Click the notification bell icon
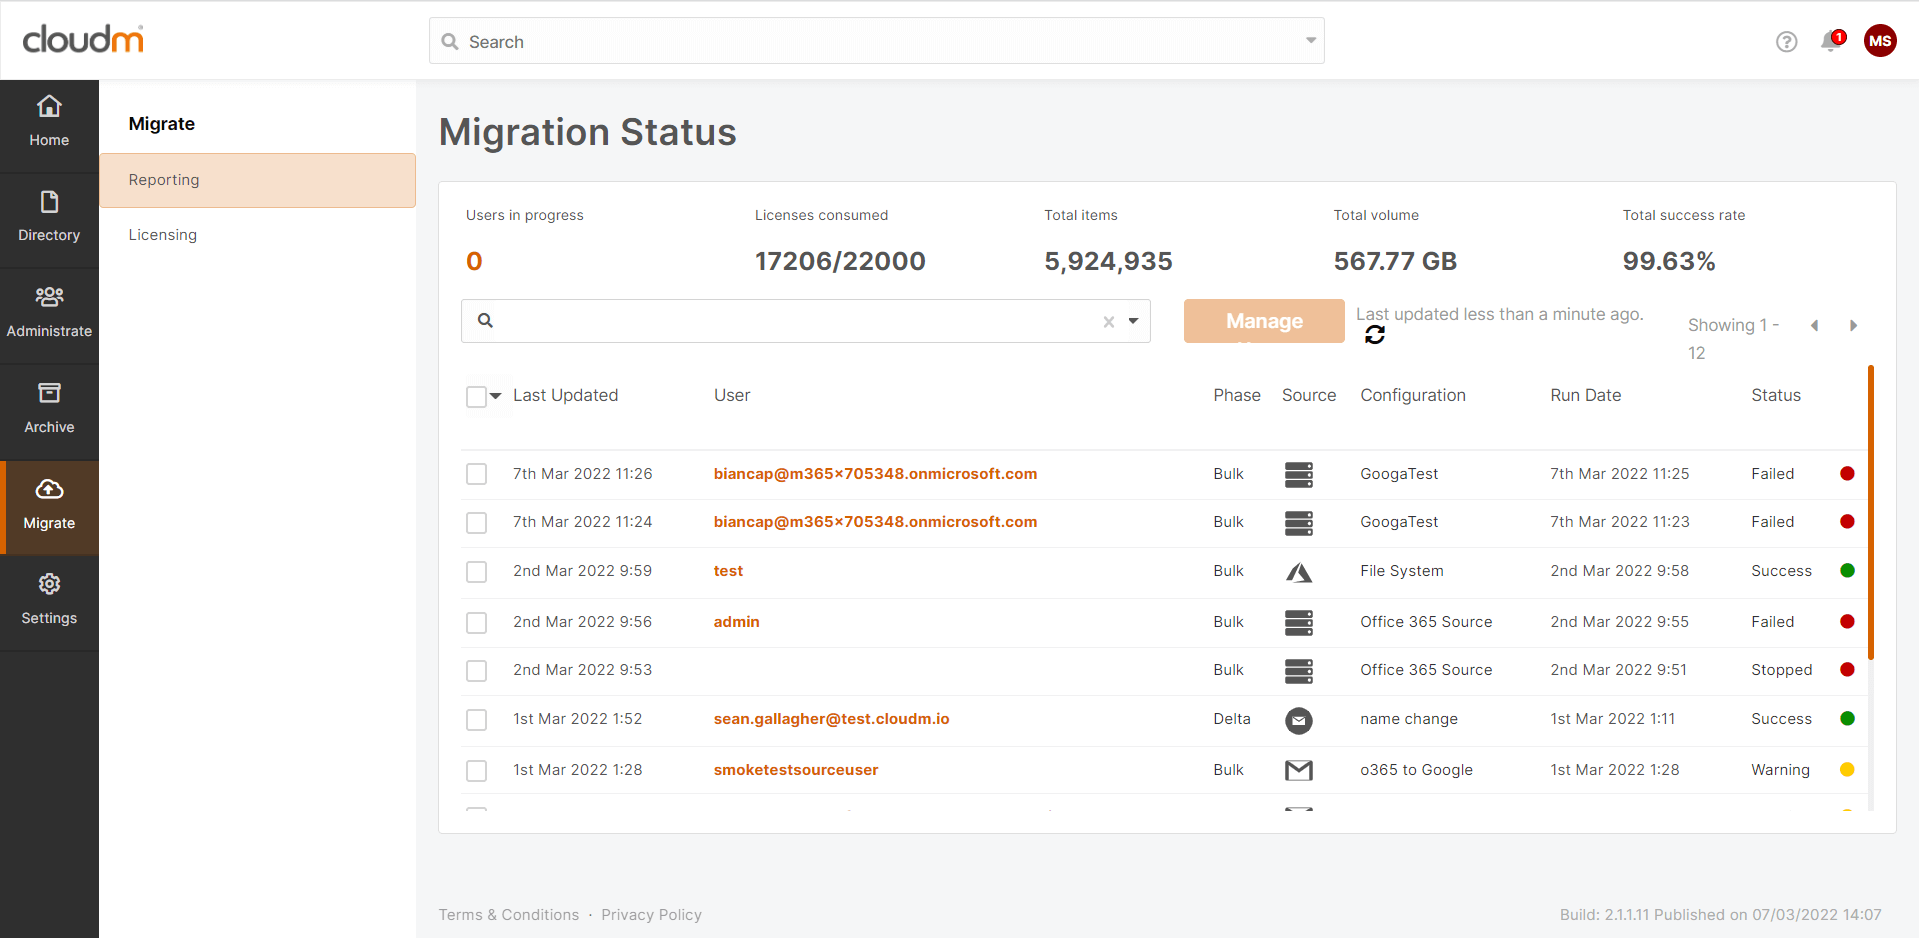The width and height of the screenshot is (1919, 938). (1831, 41)
